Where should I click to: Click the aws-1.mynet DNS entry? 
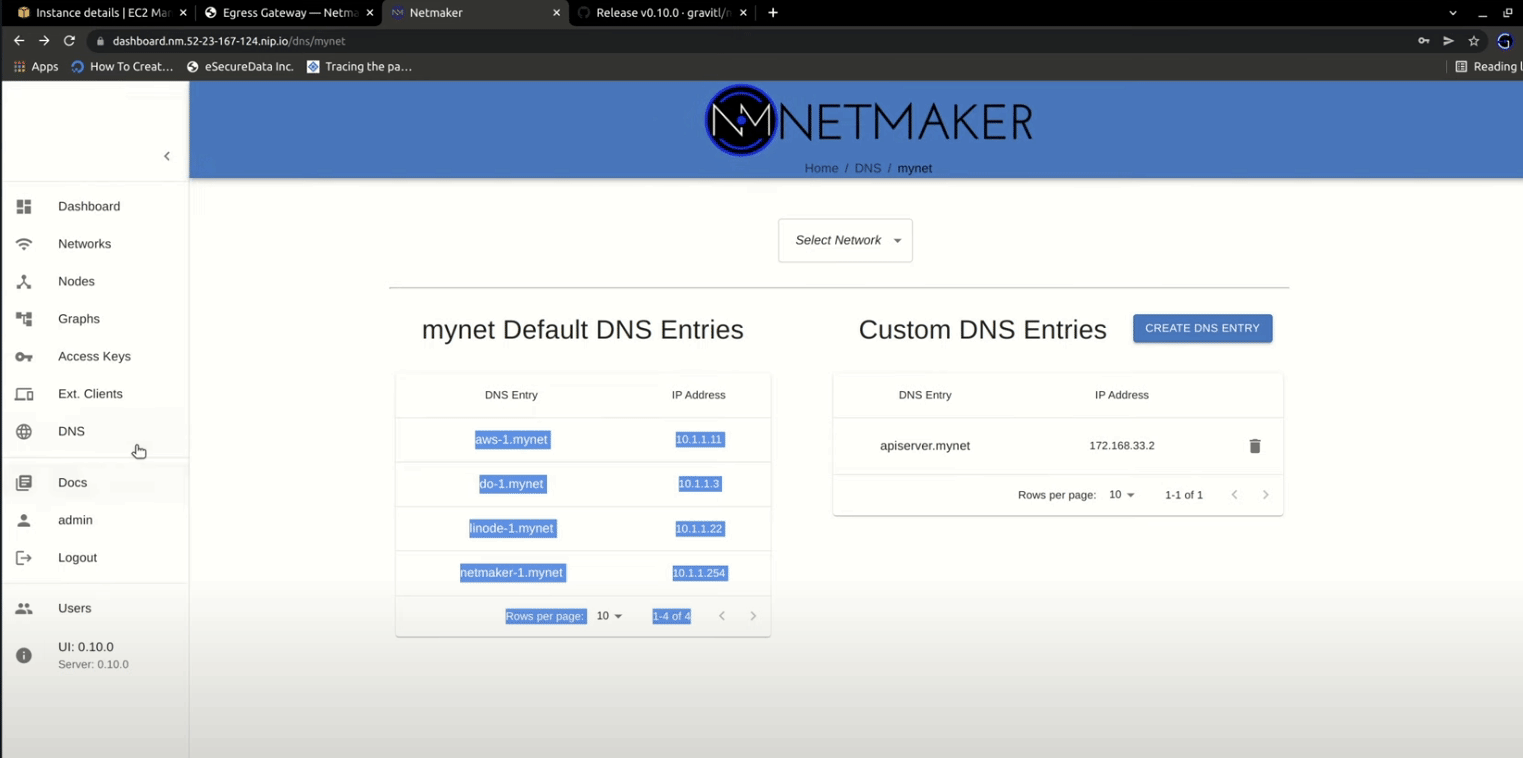point(511,440)
